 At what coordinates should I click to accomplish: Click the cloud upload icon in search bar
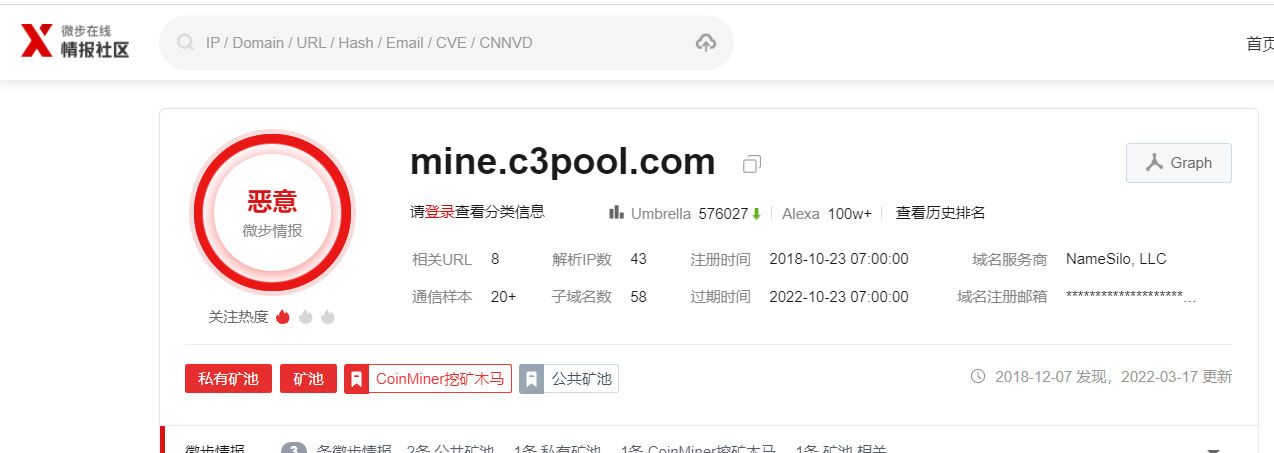[x=706, y=42]
